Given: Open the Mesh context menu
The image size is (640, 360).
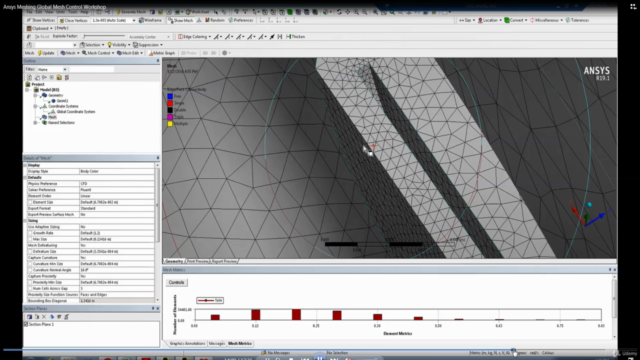Looking at the screenshot, I should tap(69, 53).
